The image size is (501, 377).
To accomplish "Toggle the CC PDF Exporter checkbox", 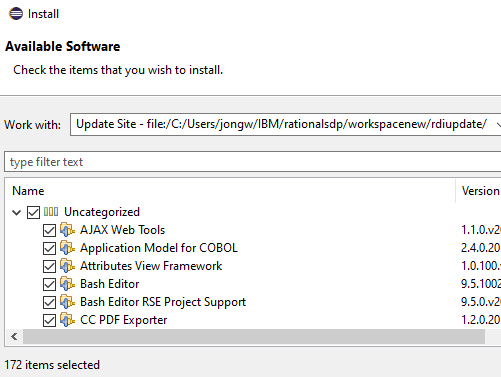I will 49,320.
